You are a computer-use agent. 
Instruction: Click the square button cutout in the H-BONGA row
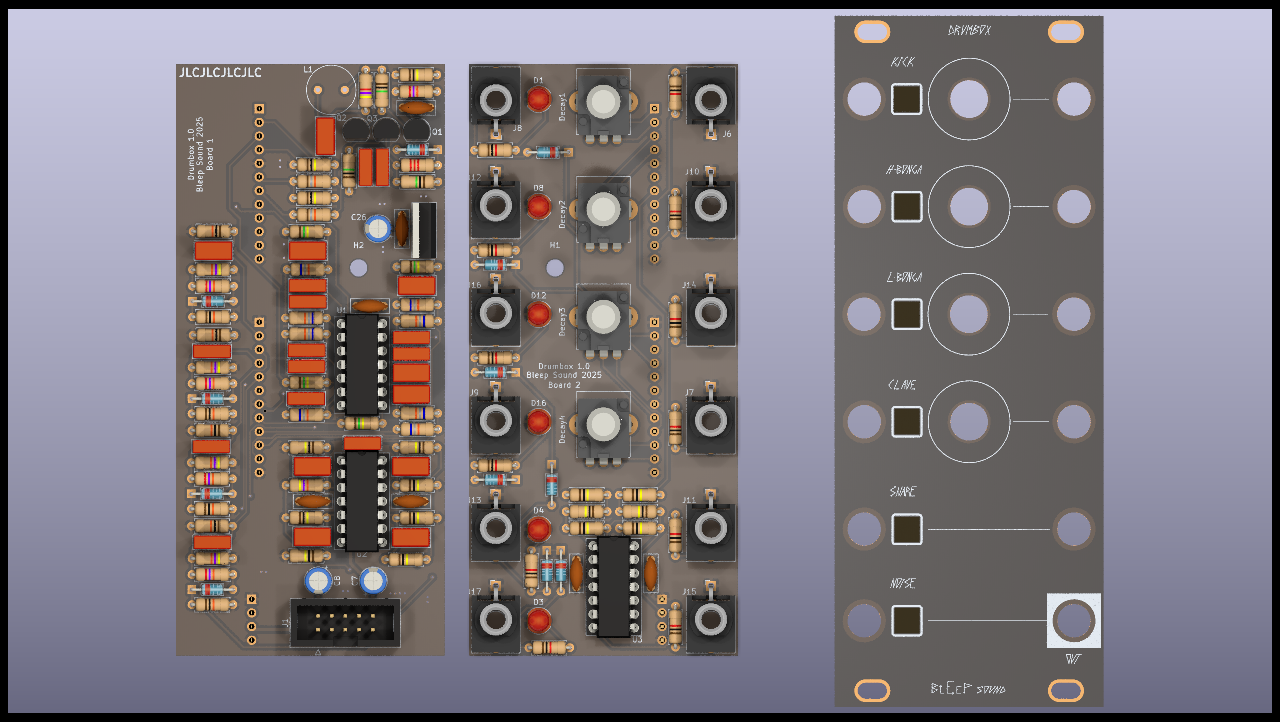pyautogui.click(x=906, y=206)
